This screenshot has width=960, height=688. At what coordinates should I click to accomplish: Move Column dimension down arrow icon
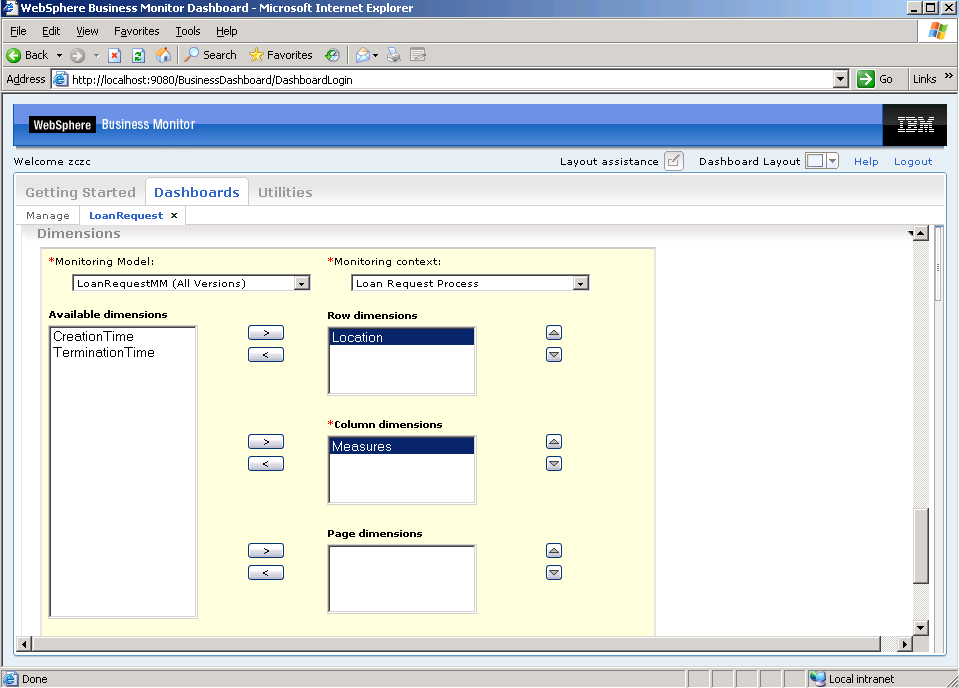click(554, 464)
